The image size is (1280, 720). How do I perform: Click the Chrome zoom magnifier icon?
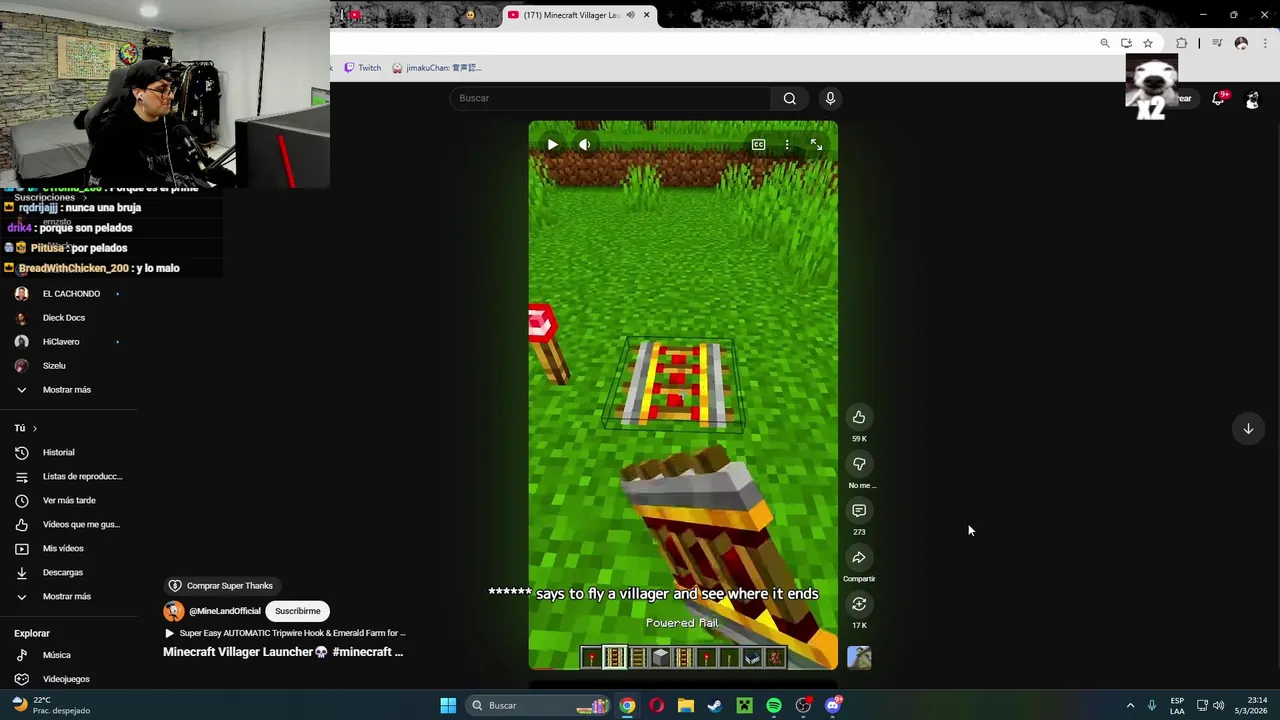(x=1104, y=43)
